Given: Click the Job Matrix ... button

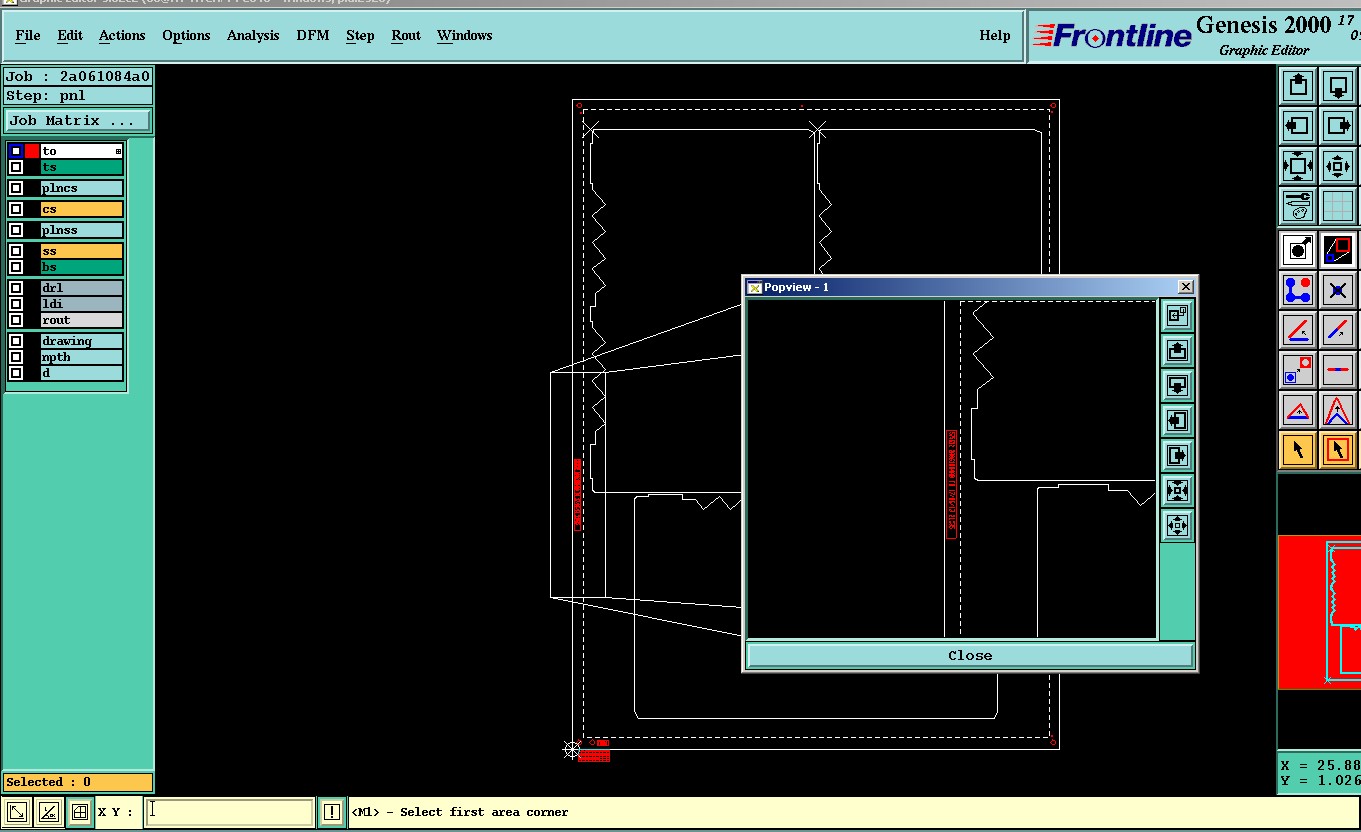Looking at the screenshot, I should point(78,120).
